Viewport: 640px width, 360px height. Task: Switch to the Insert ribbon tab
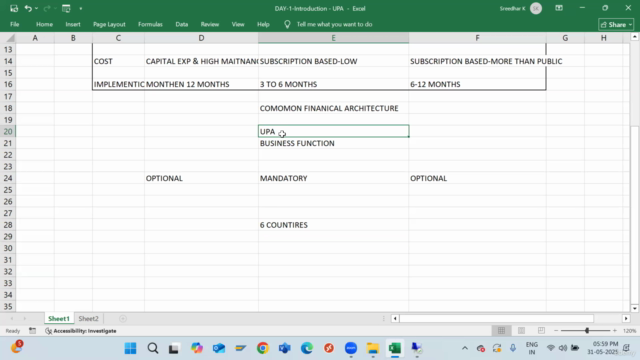(73, 24)
